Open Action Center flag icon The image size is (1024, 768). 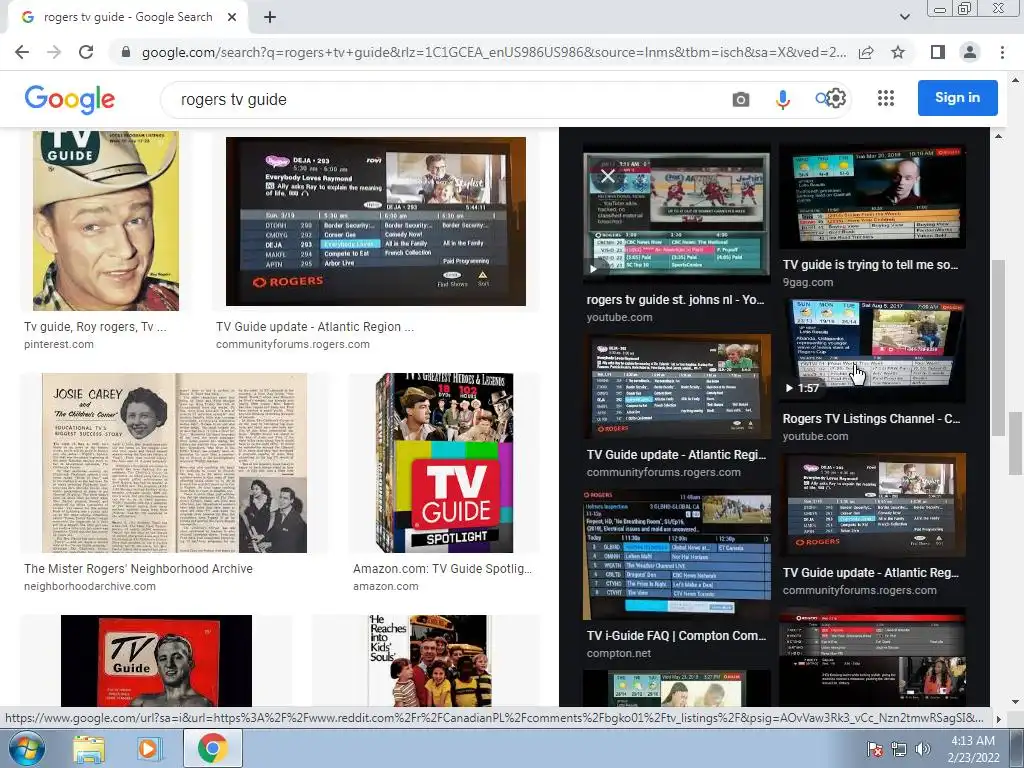click(x=875, y=749)
